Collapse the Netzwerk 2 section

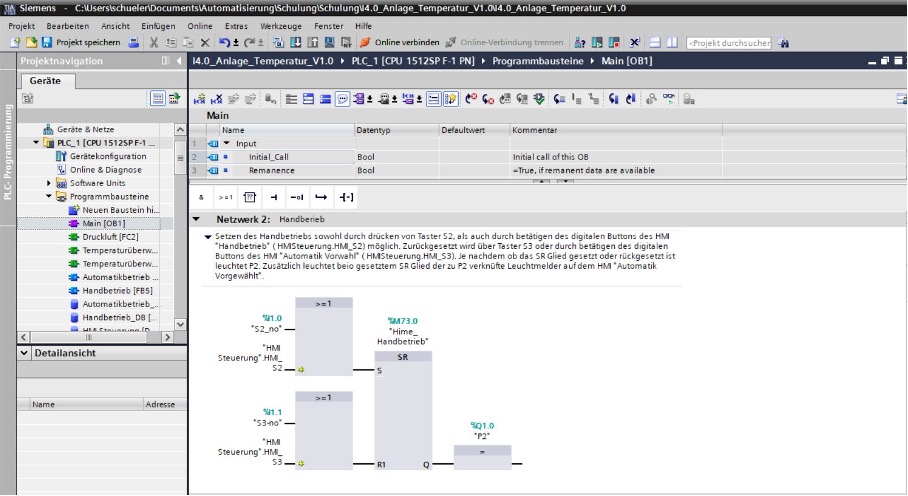(x=196, y=219)
